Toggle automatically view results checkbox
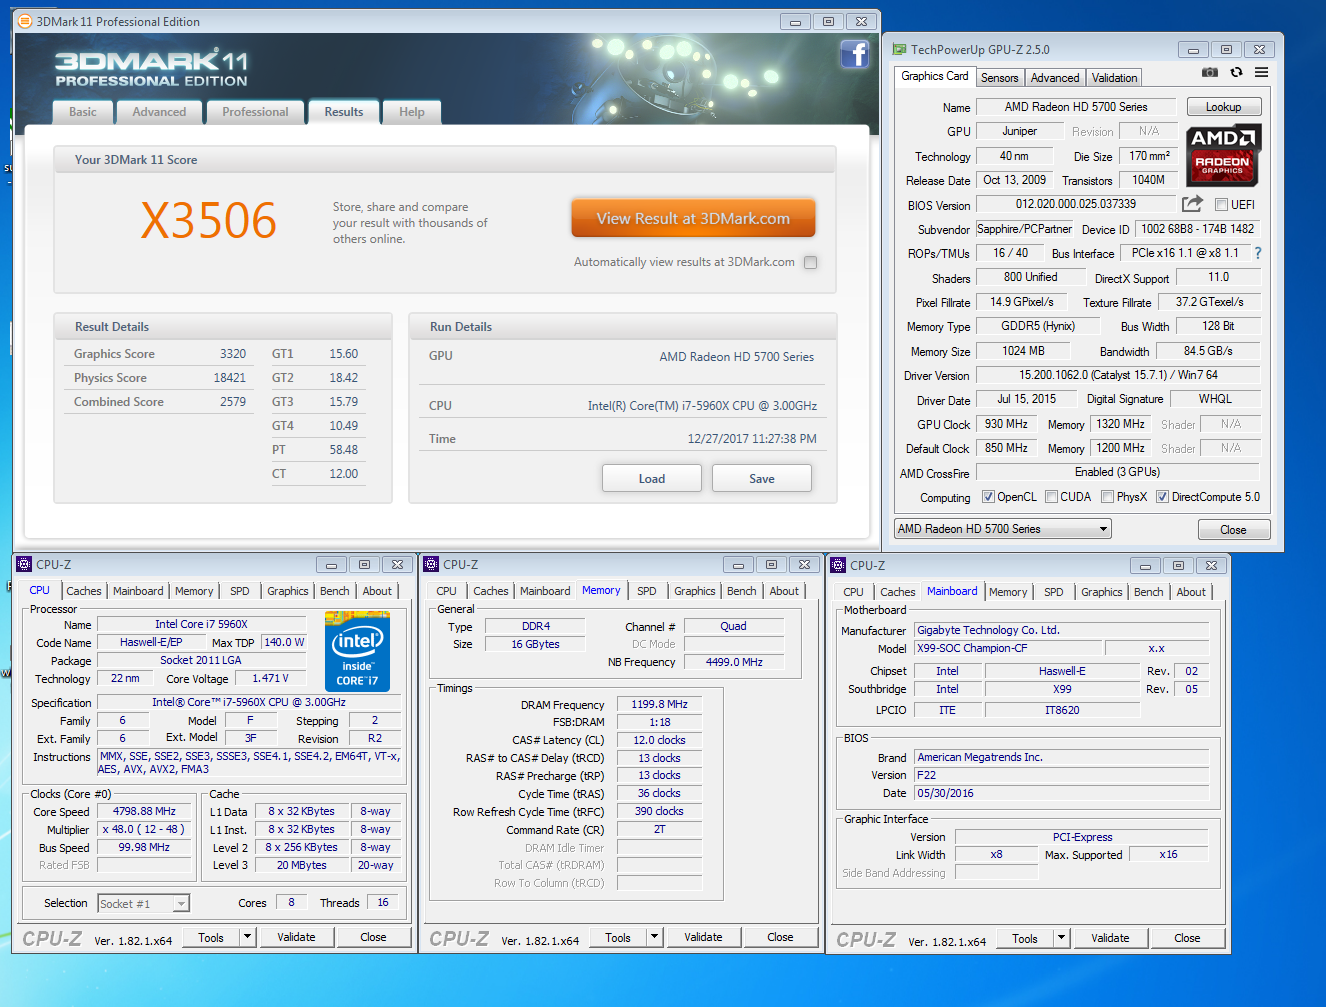This screenshot has height=1007, width=1326. pos(811,262)
